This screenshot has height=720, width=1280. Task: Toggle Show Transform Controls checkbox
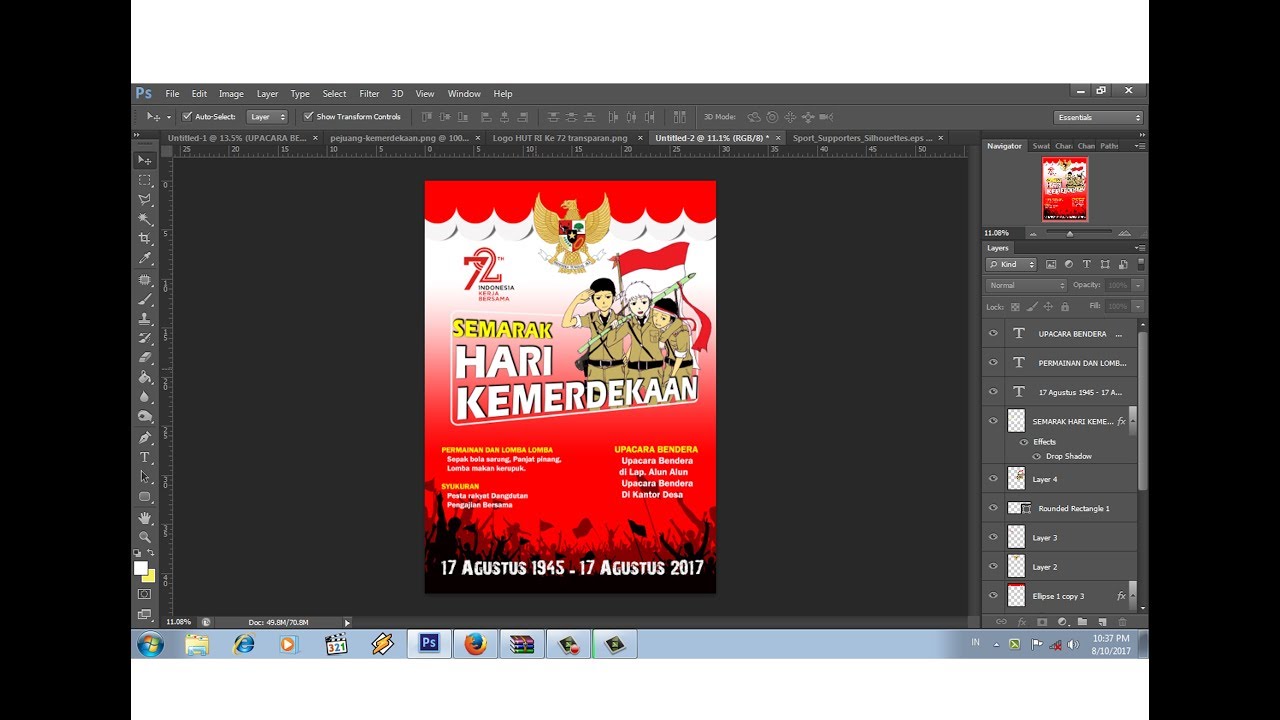click(x=308, y=117)
